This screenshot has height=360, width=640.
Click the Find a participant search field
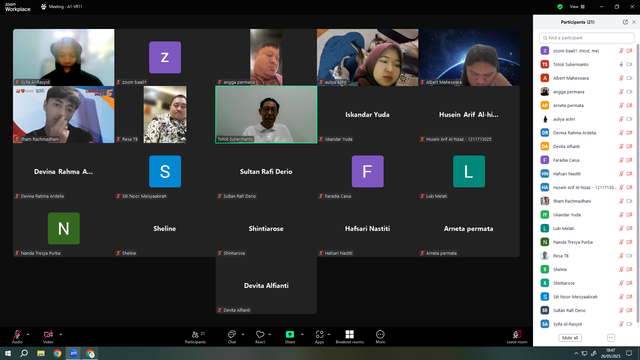click(x=587, y=38)
